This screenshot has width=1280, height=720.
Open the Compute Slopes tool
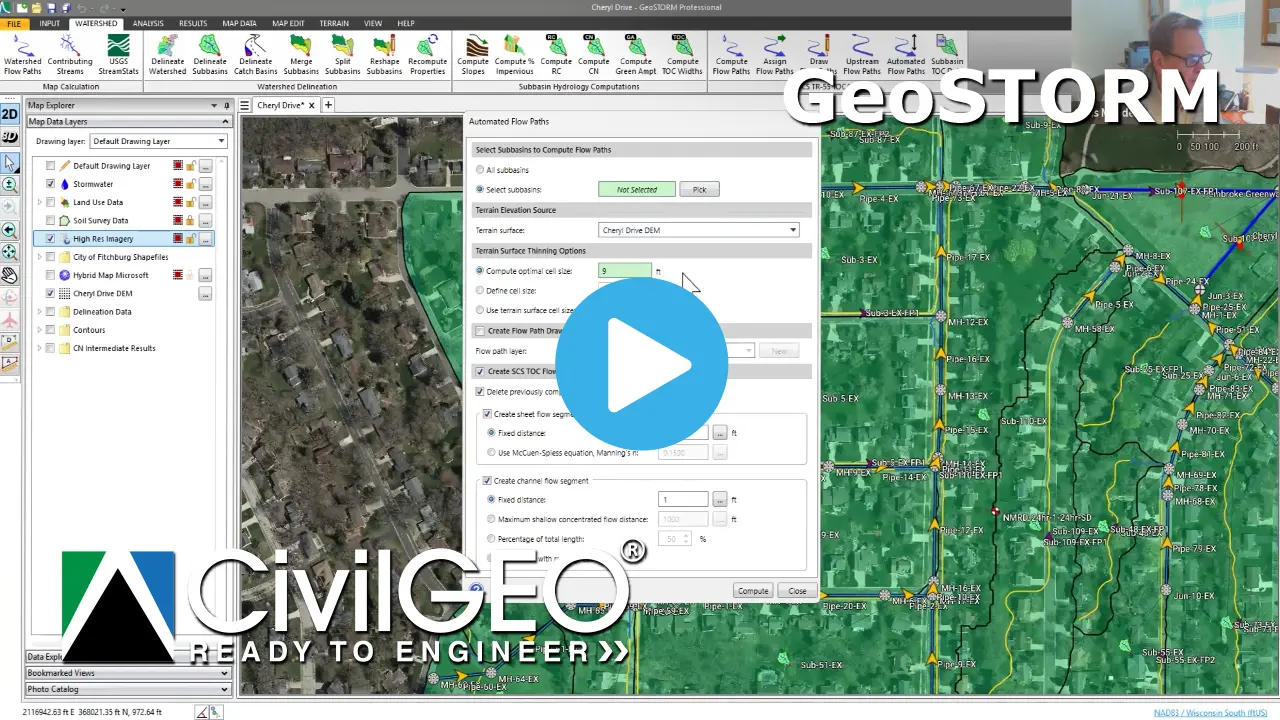473,54
